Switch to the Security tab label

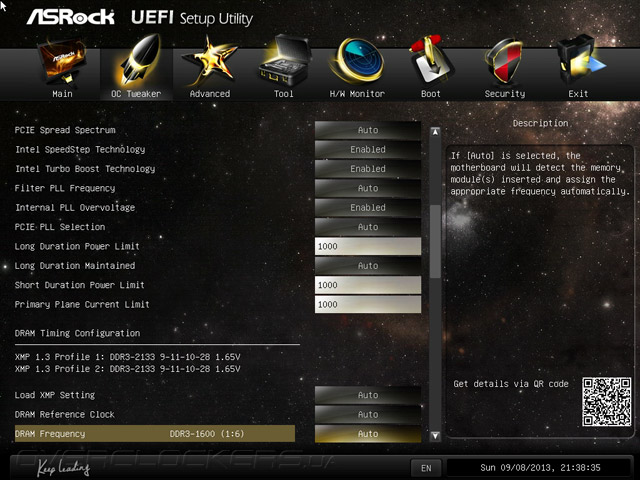click(505, 94)
